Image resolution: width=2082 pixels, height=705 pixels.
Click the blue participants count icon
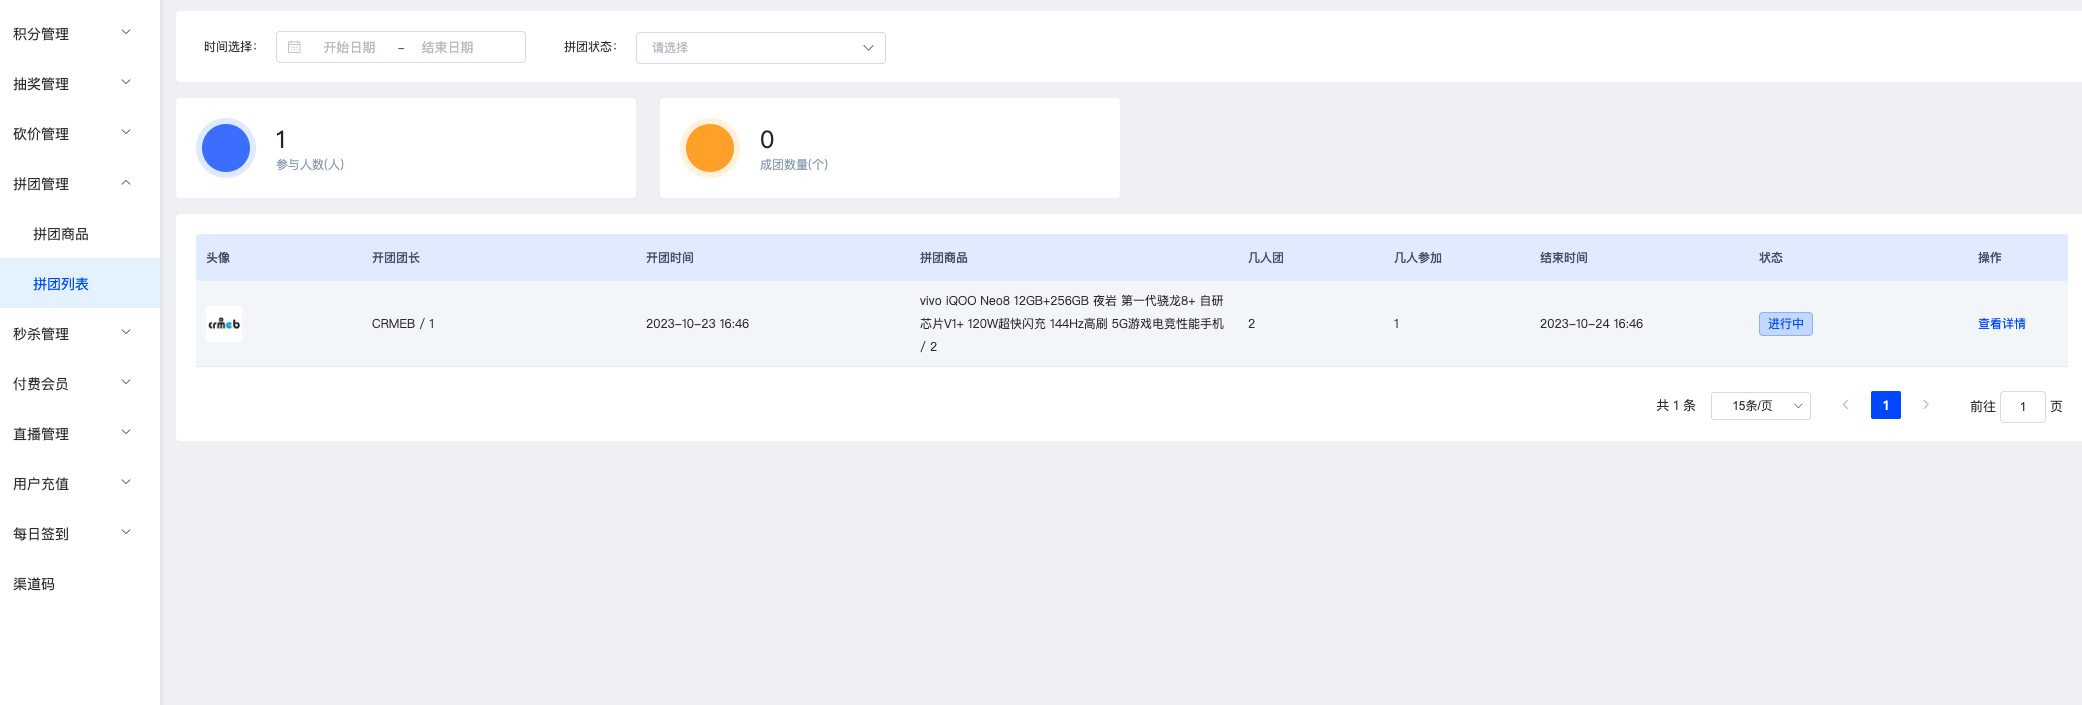point(226,148)
